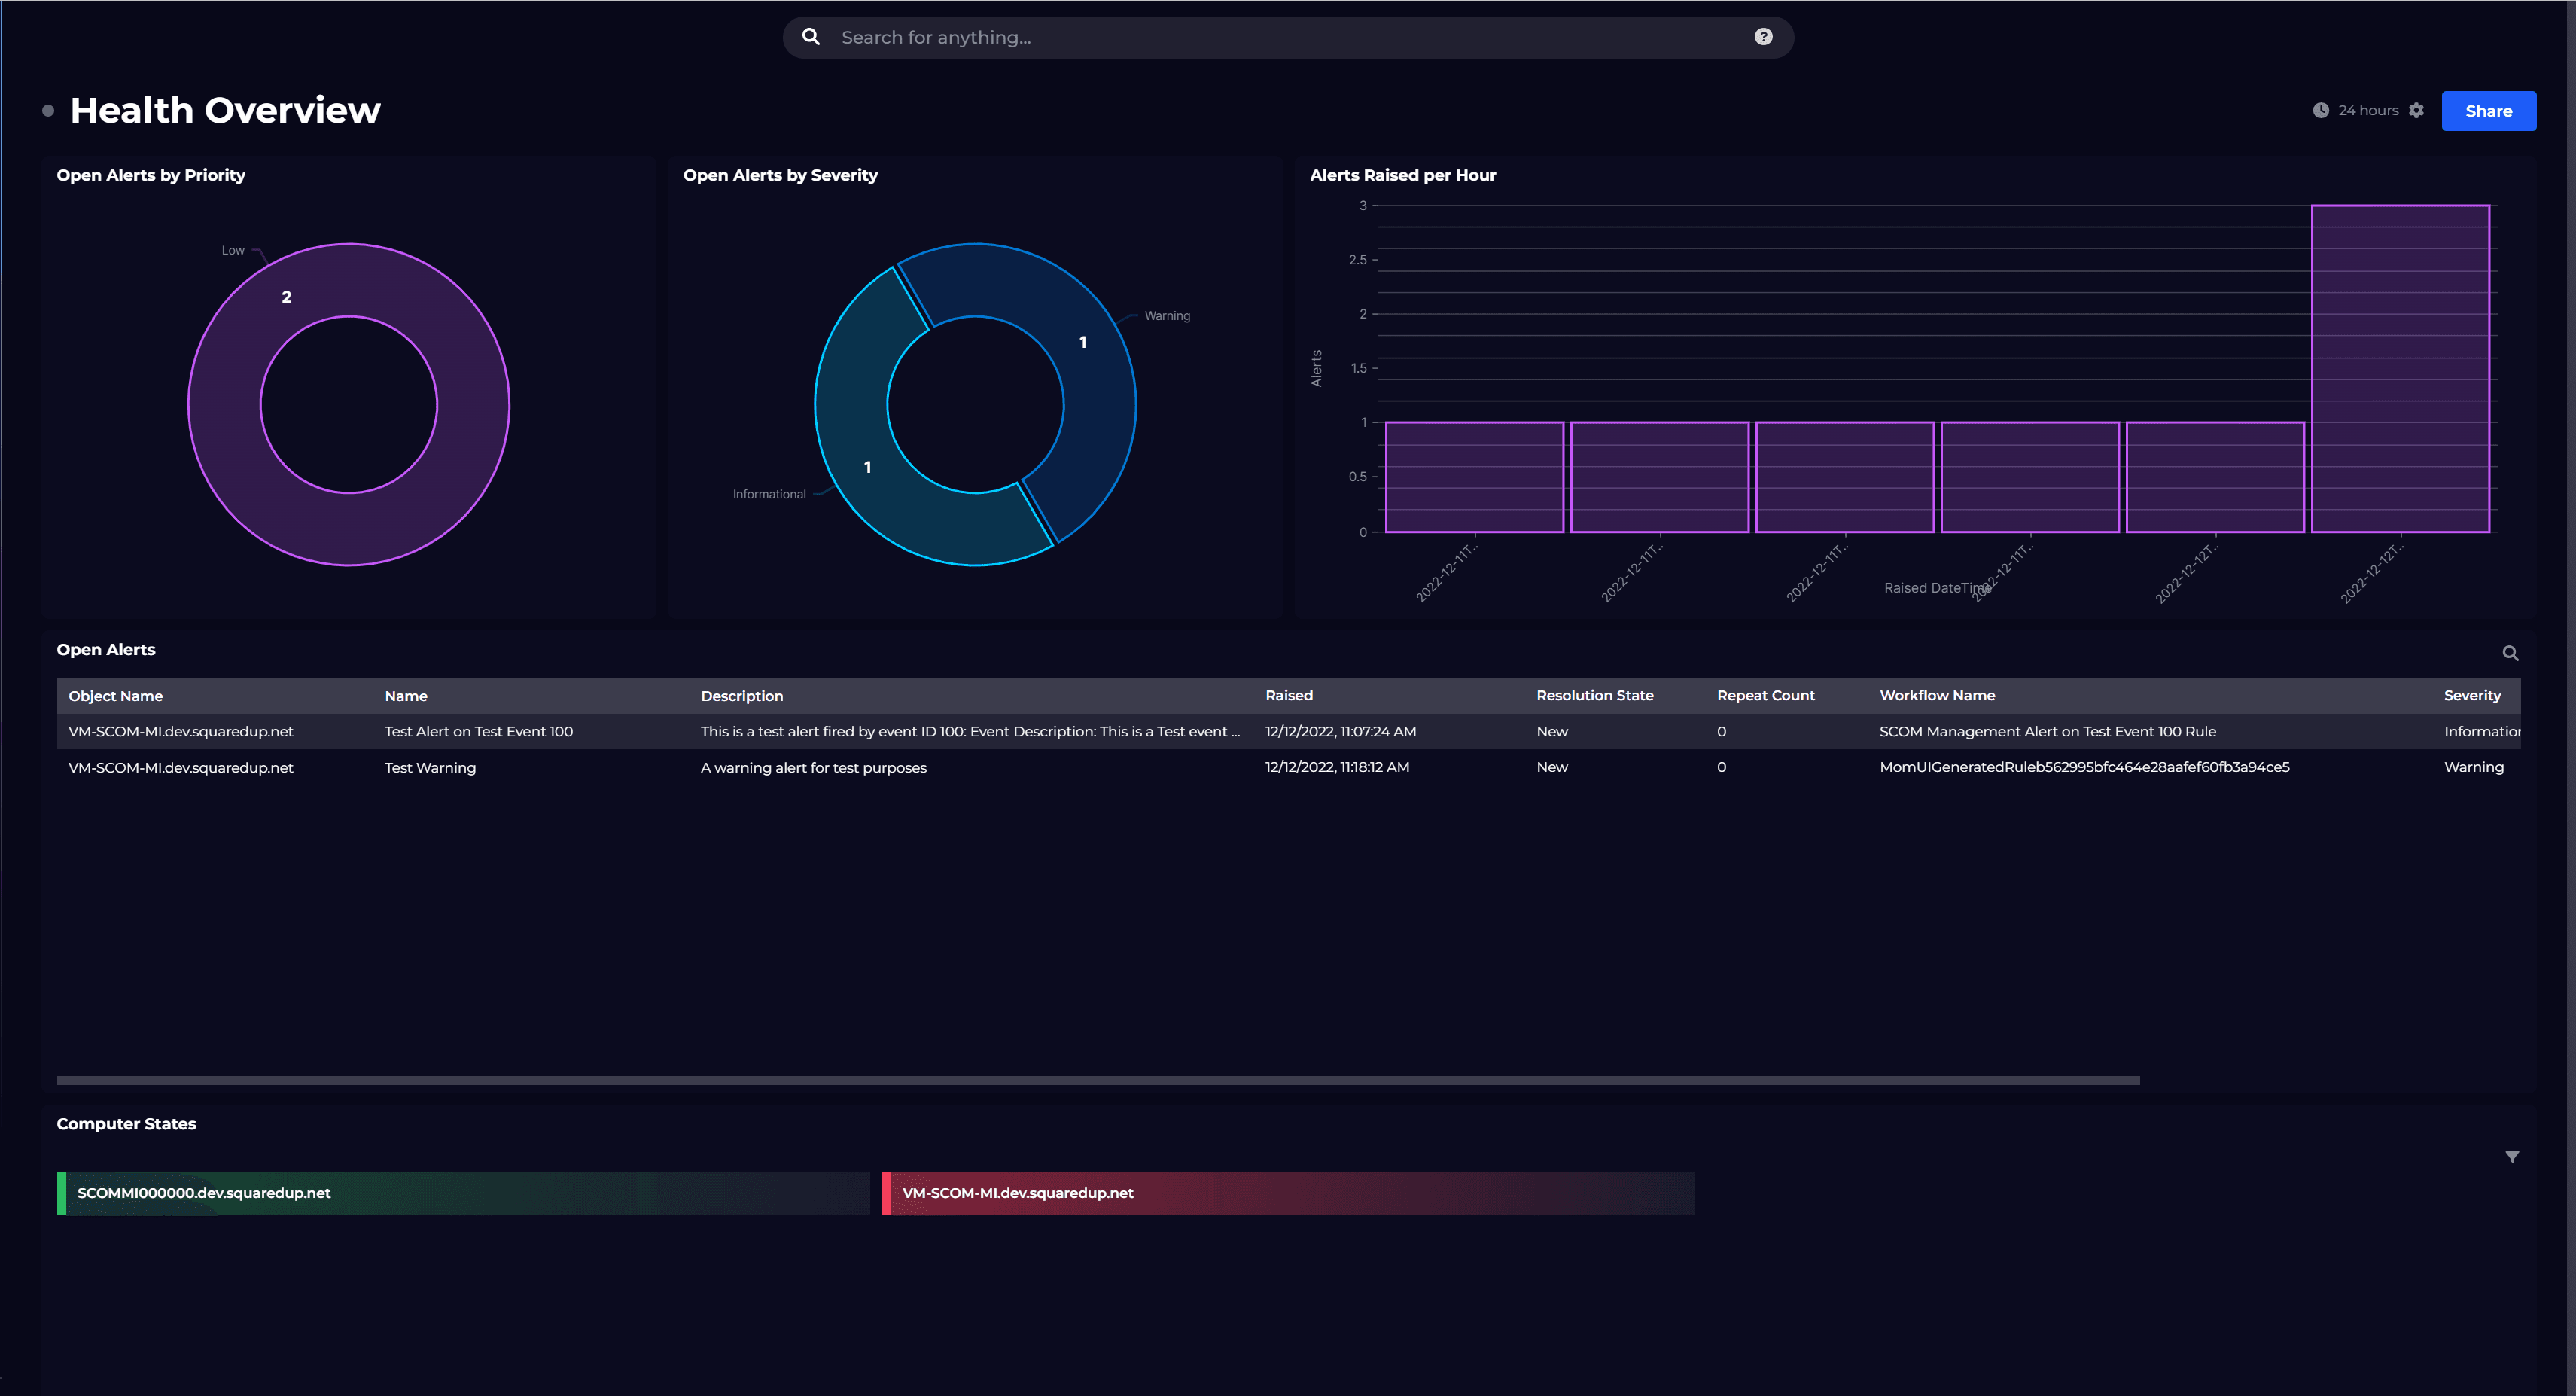This screenshot has width=2576, height=1396.
Task: Click the search icon on the Open Alerts panel
Action: [2511, 653]
